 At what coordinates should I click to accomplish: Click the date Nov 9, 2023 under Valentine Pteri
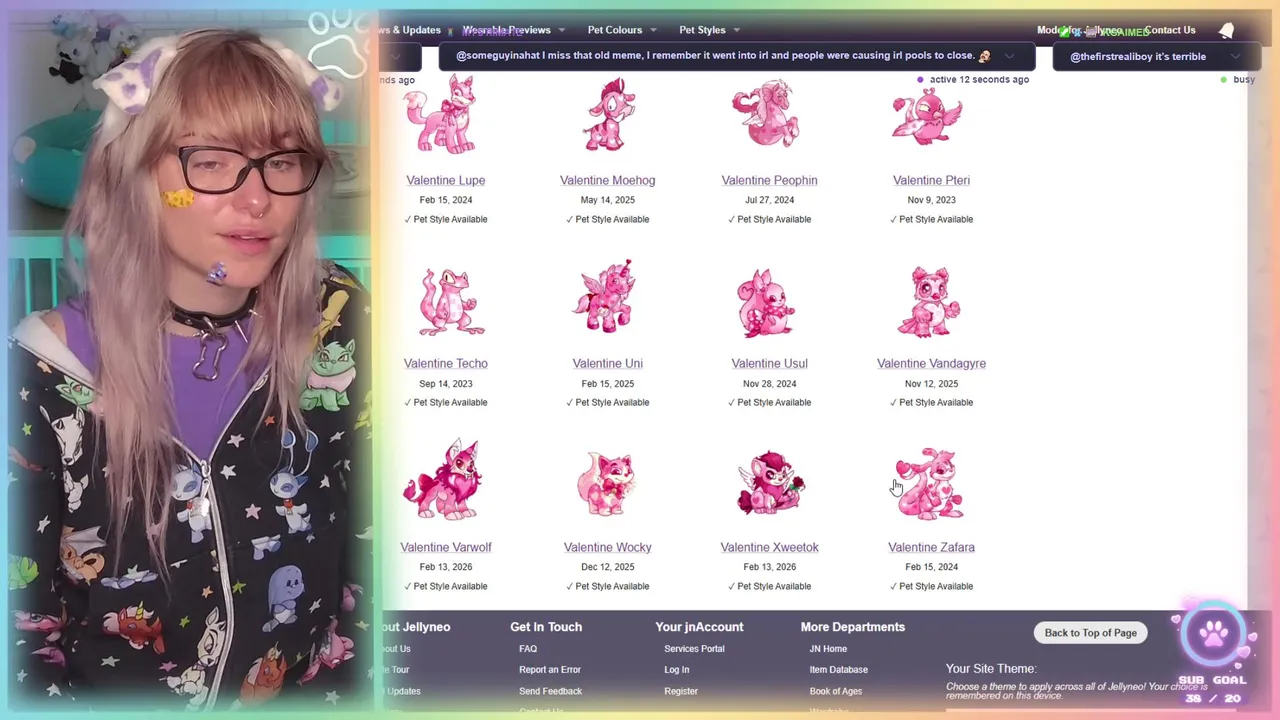point(931,200)
